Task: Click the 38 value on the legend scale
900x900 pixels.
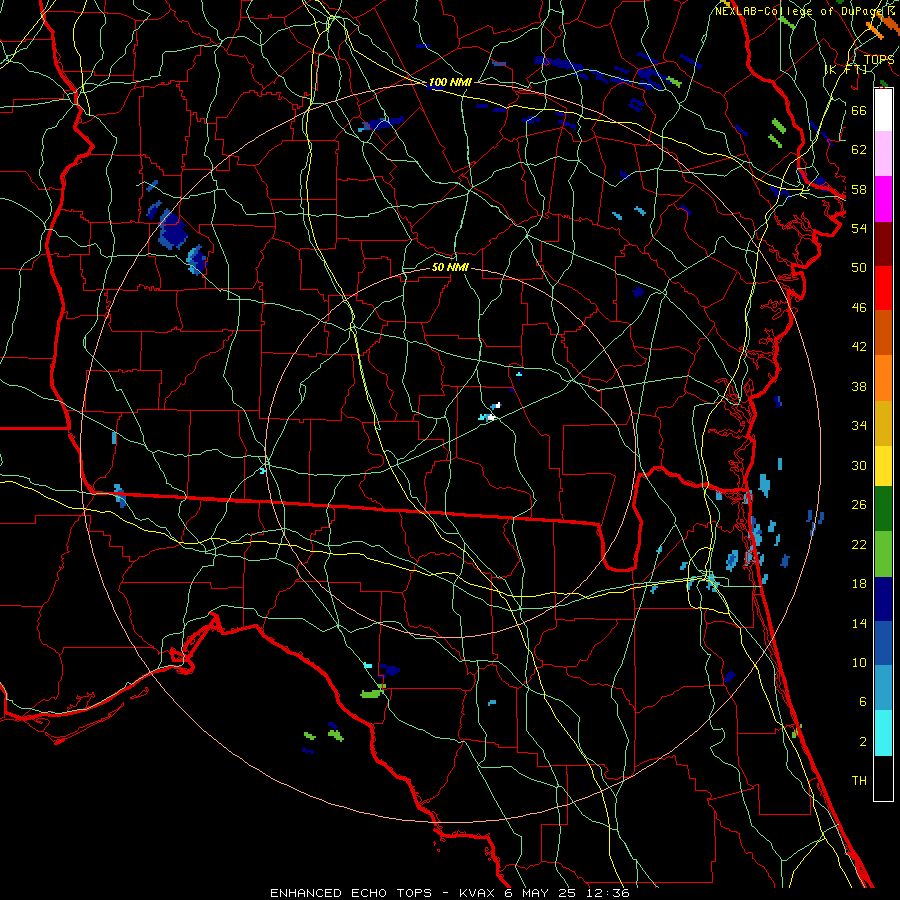Action: (x=859, y=387)
